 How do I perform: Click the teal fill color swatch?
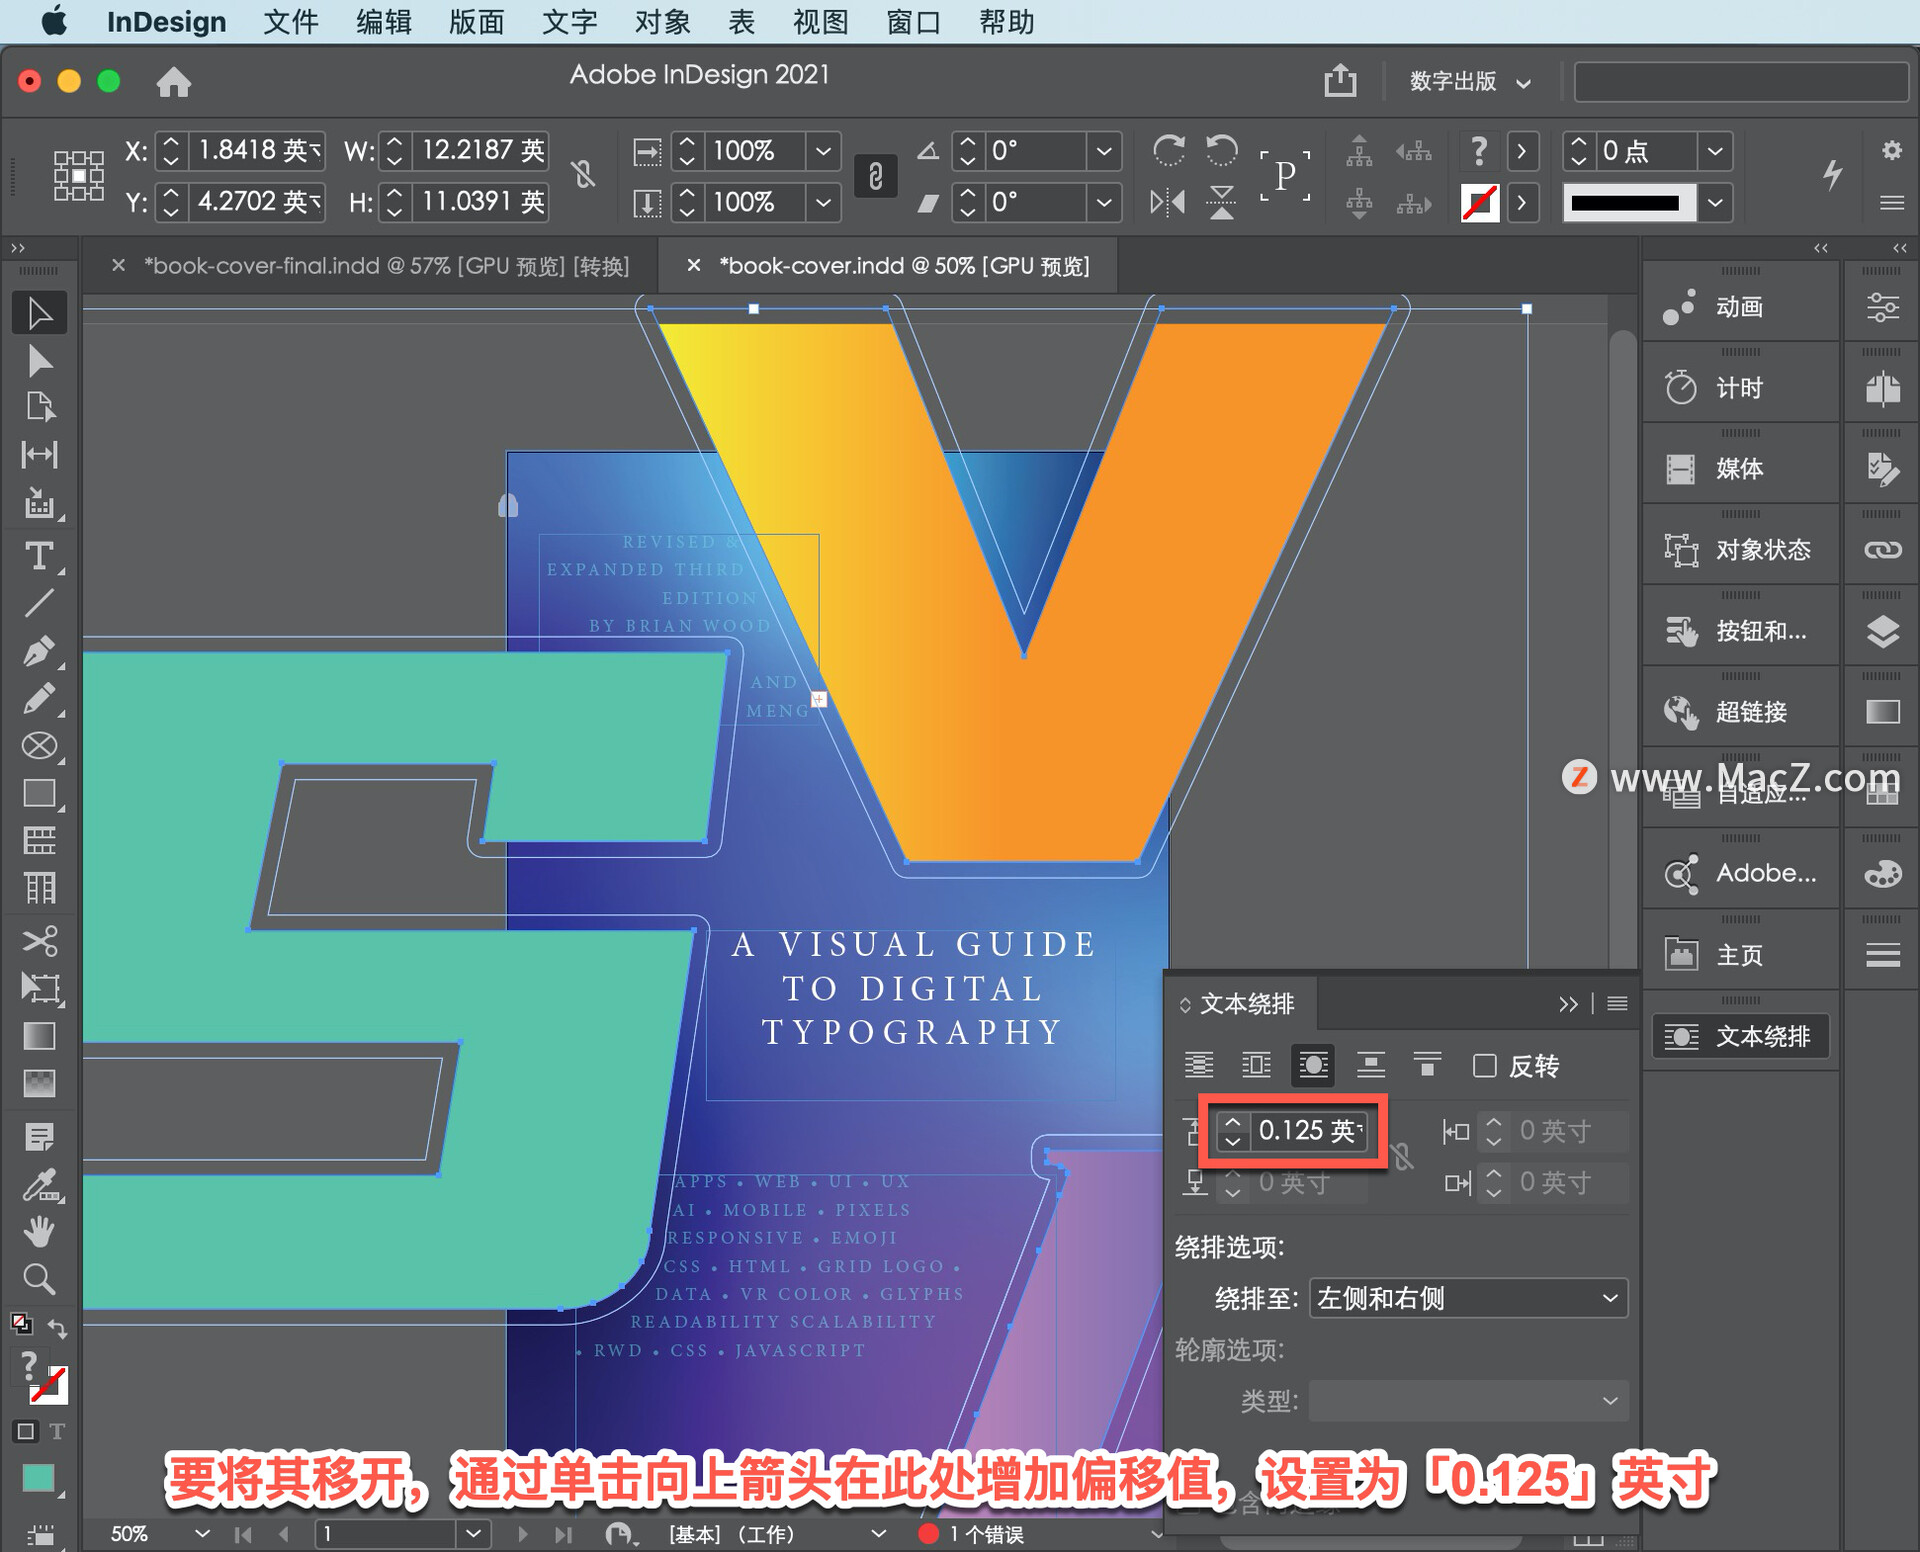[38, 1477]
